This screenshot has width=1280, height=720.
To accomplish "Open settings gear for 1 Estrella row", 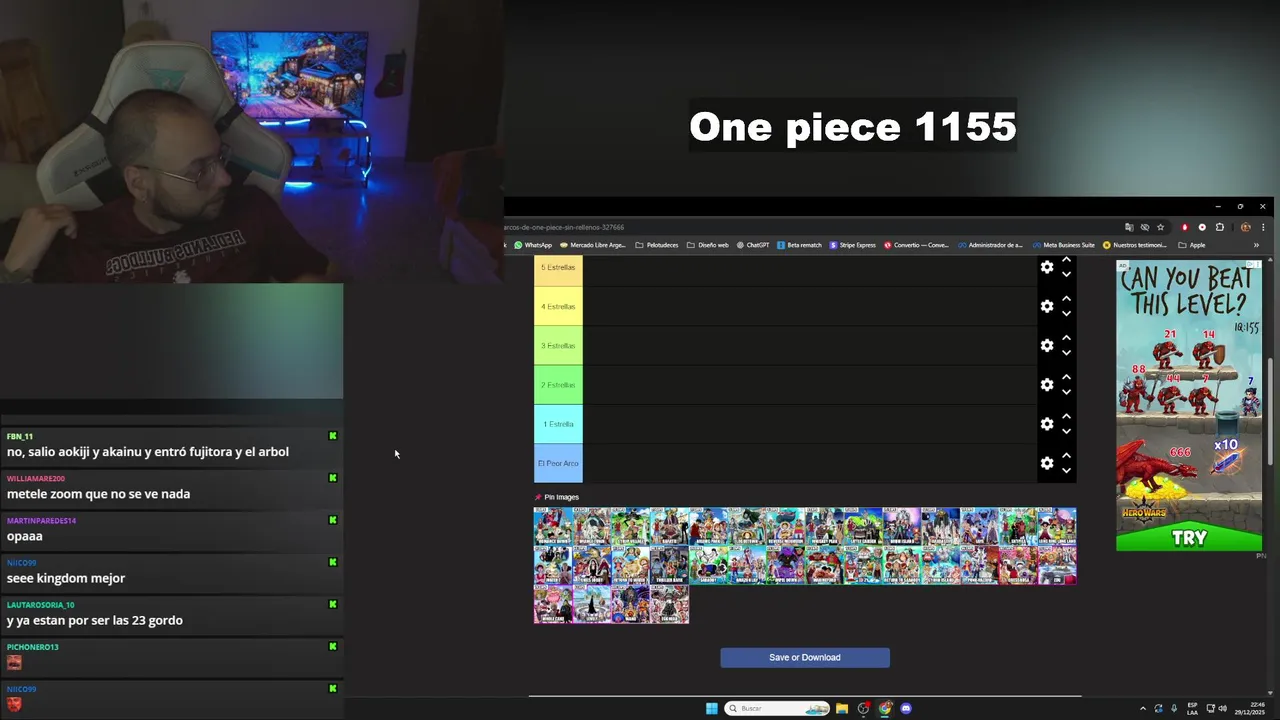I will coord(1047,424).
